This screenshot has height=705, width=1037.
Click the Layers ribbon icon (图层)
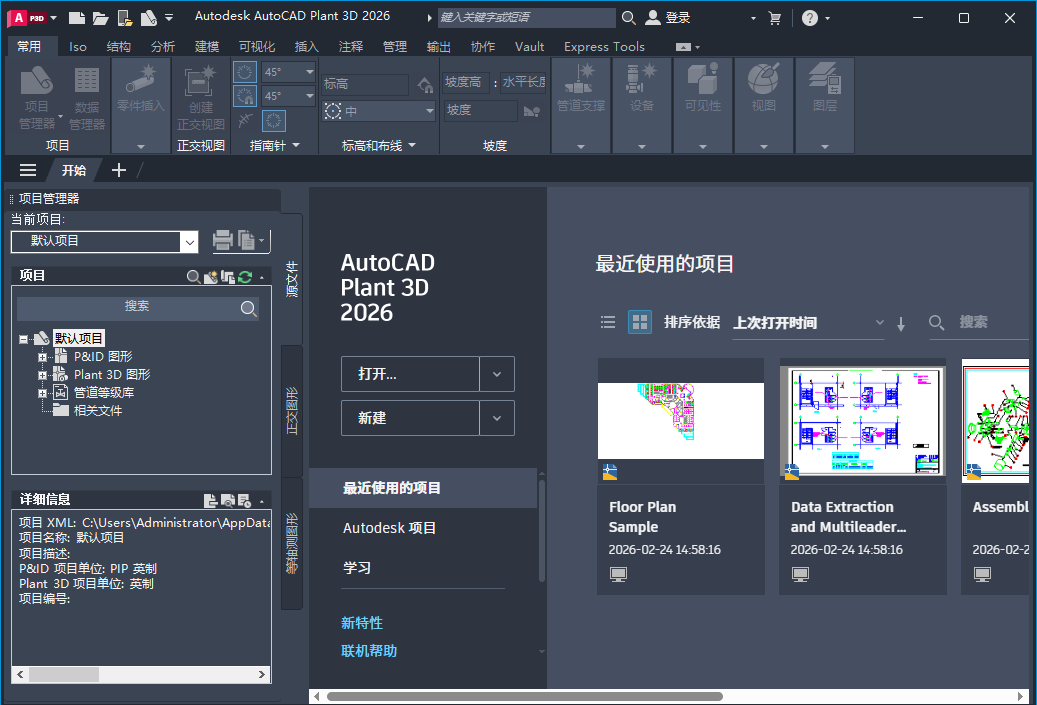click(x=825, y=88)
